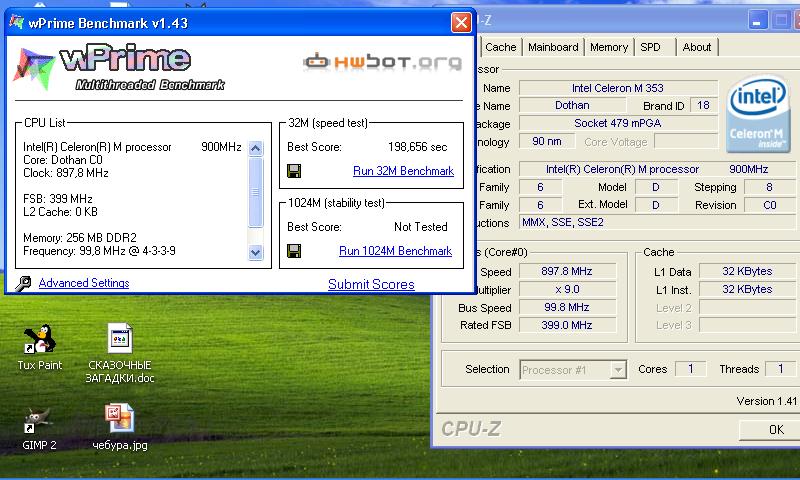
Task: Click the CPU List scroll down arrow
Action: [x=256, y=252]
